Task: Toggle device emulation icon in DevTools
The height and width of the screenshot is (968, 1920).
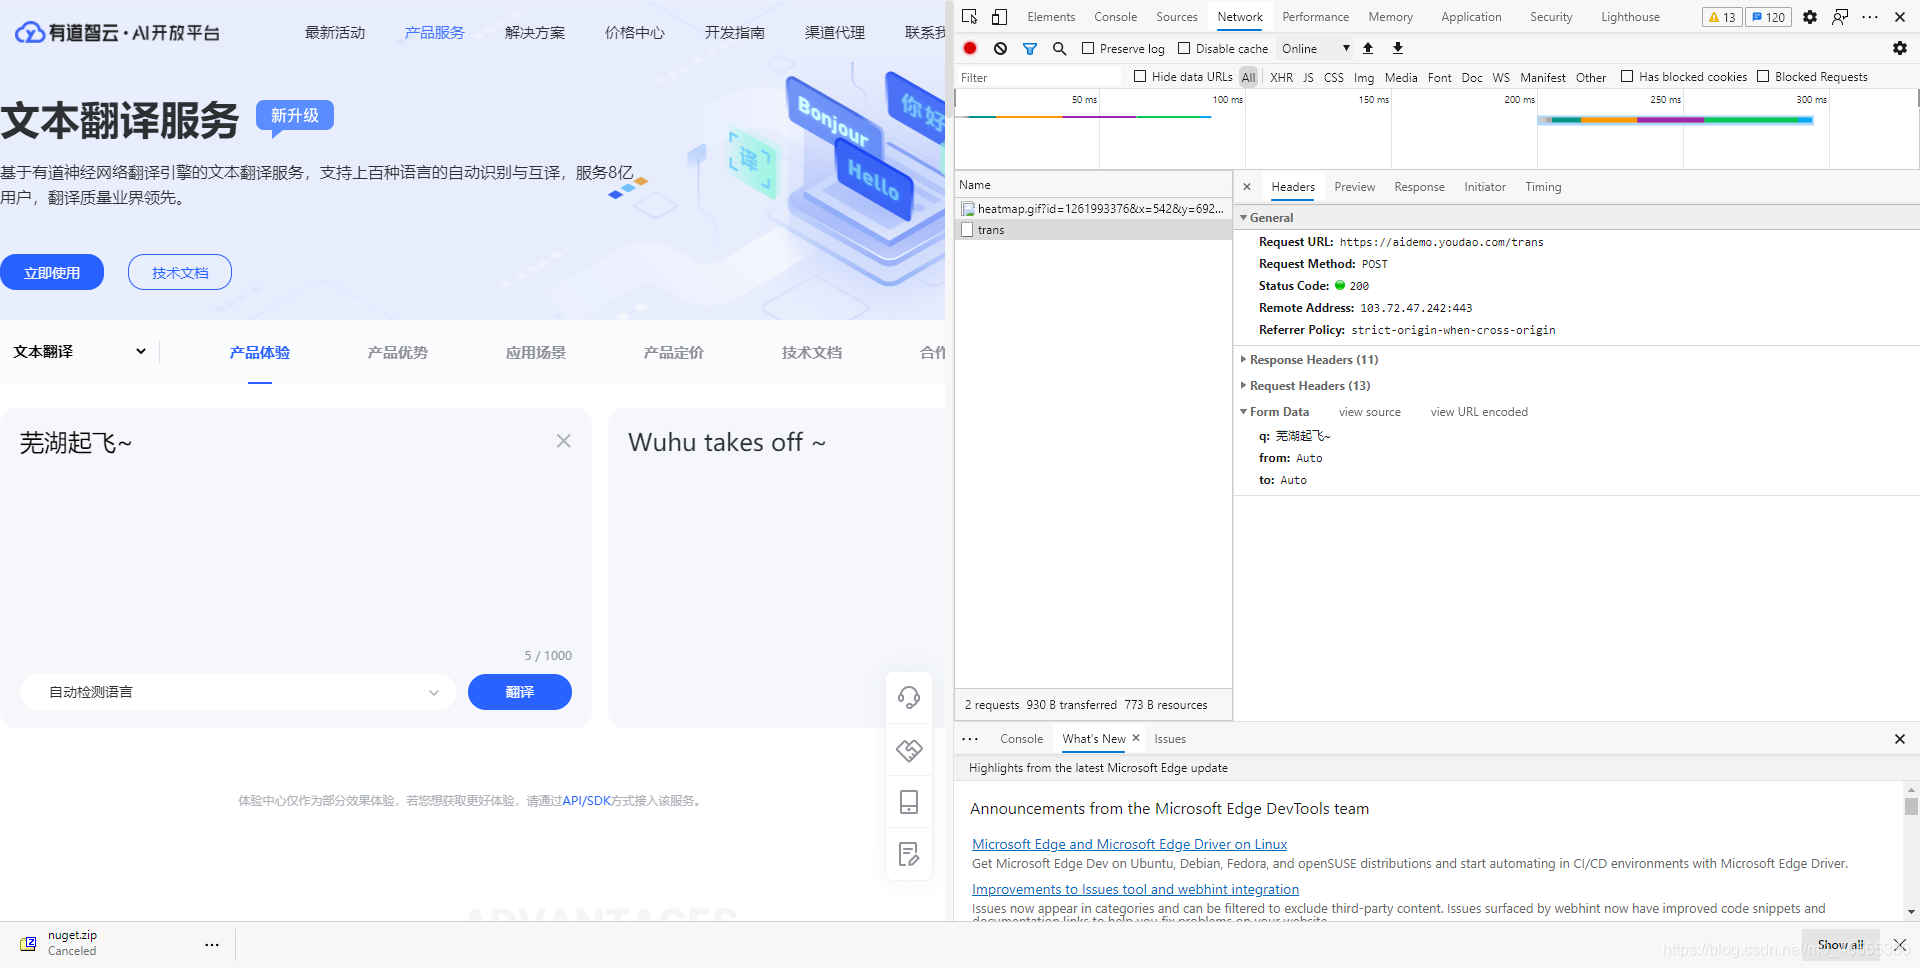Action: pyautogui.click(x=999, y=17)
